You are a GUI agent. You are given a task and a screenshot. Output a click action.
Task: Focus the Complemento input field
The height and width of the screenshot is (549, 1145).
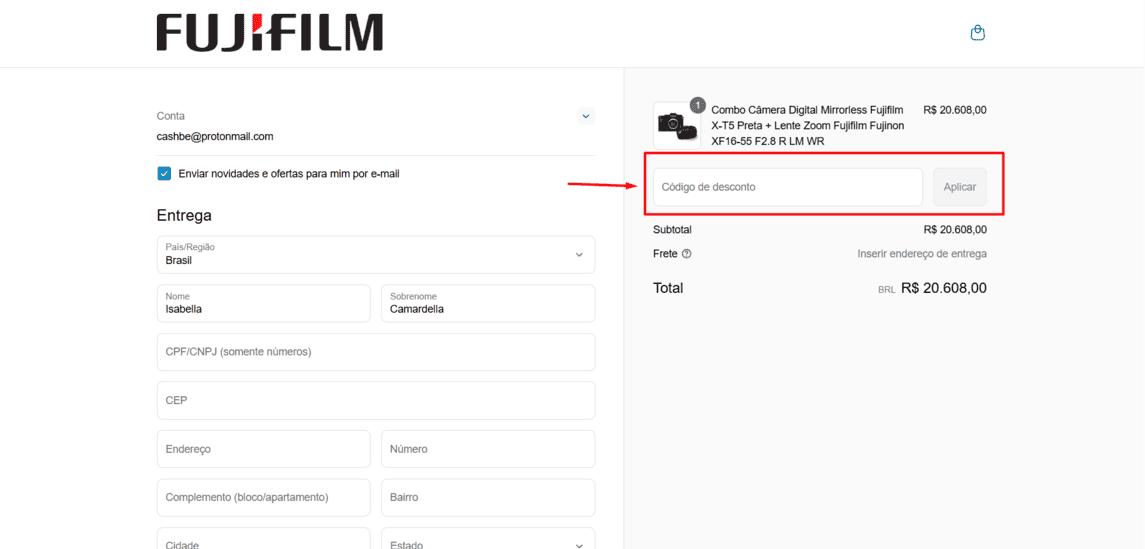click(x=264, y=497)
